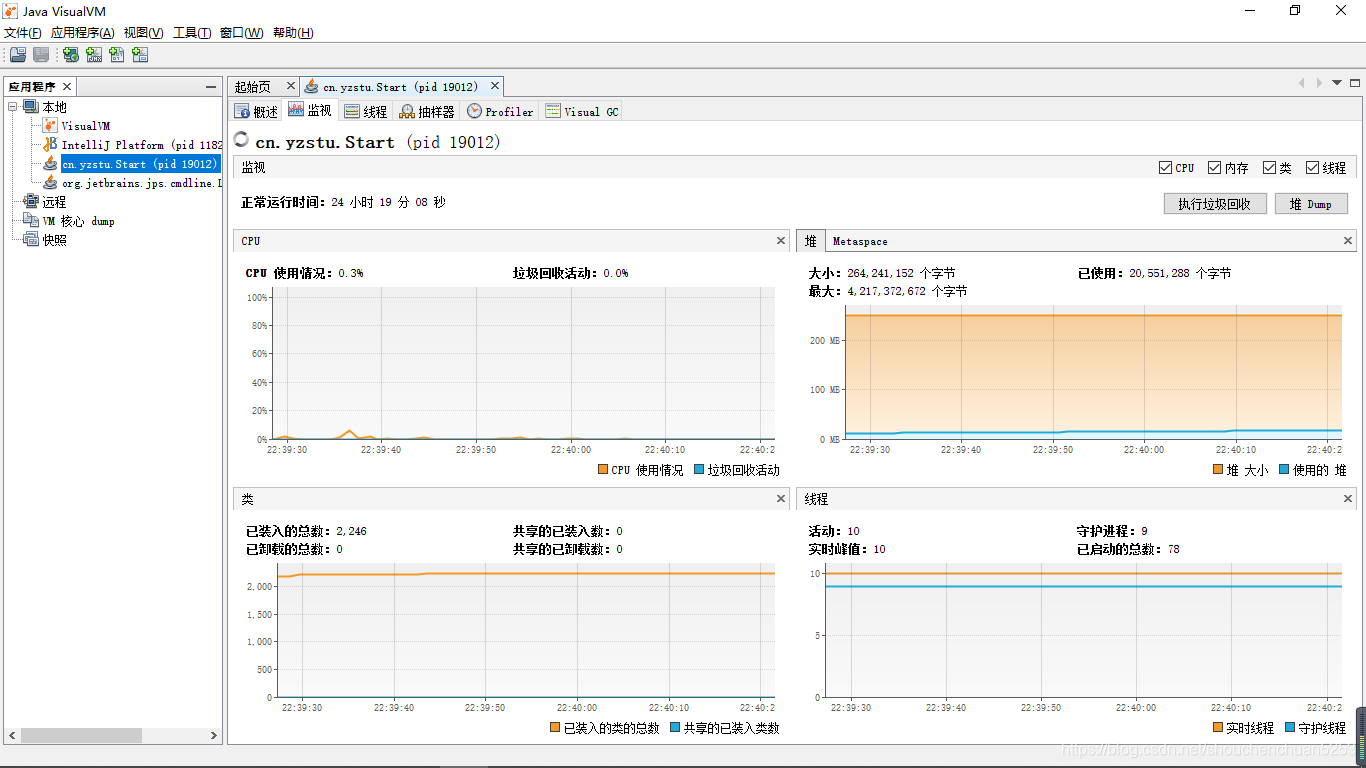Close the 起始页 tab

(x=291, y=86)
